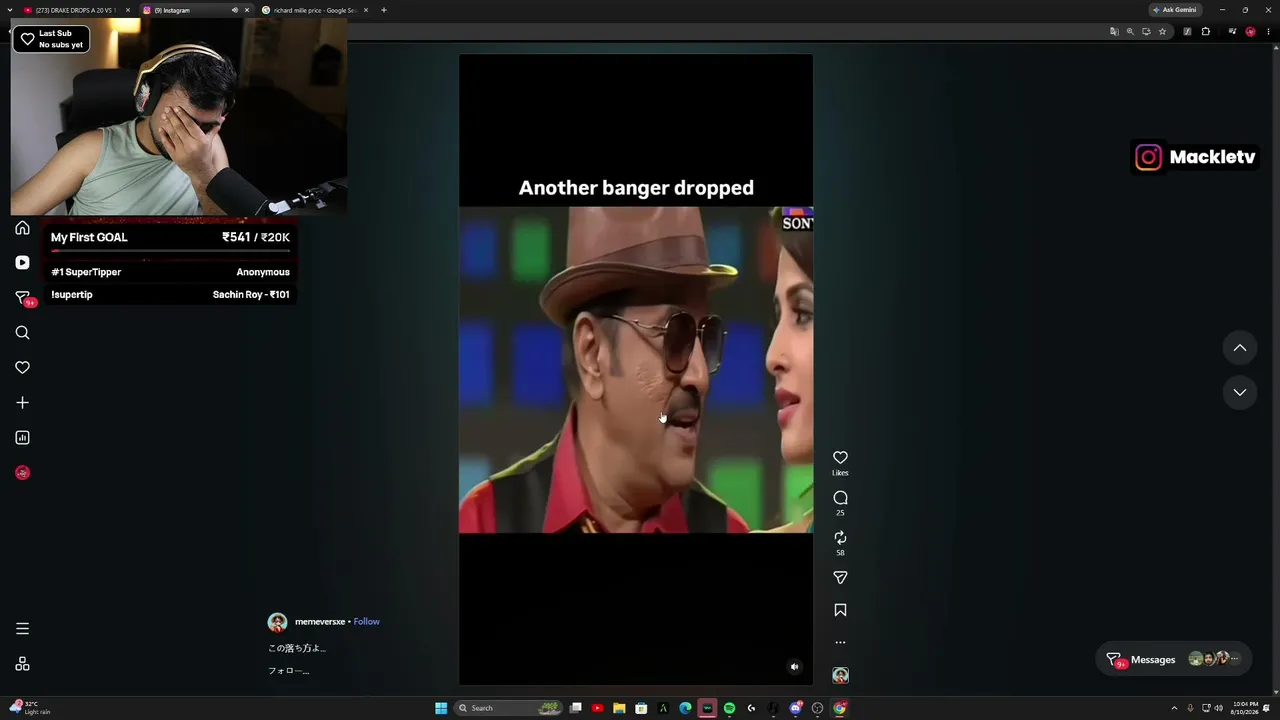Close the richard mille price tab
The image size is (1280, 720).
click(x=366, y=10)
